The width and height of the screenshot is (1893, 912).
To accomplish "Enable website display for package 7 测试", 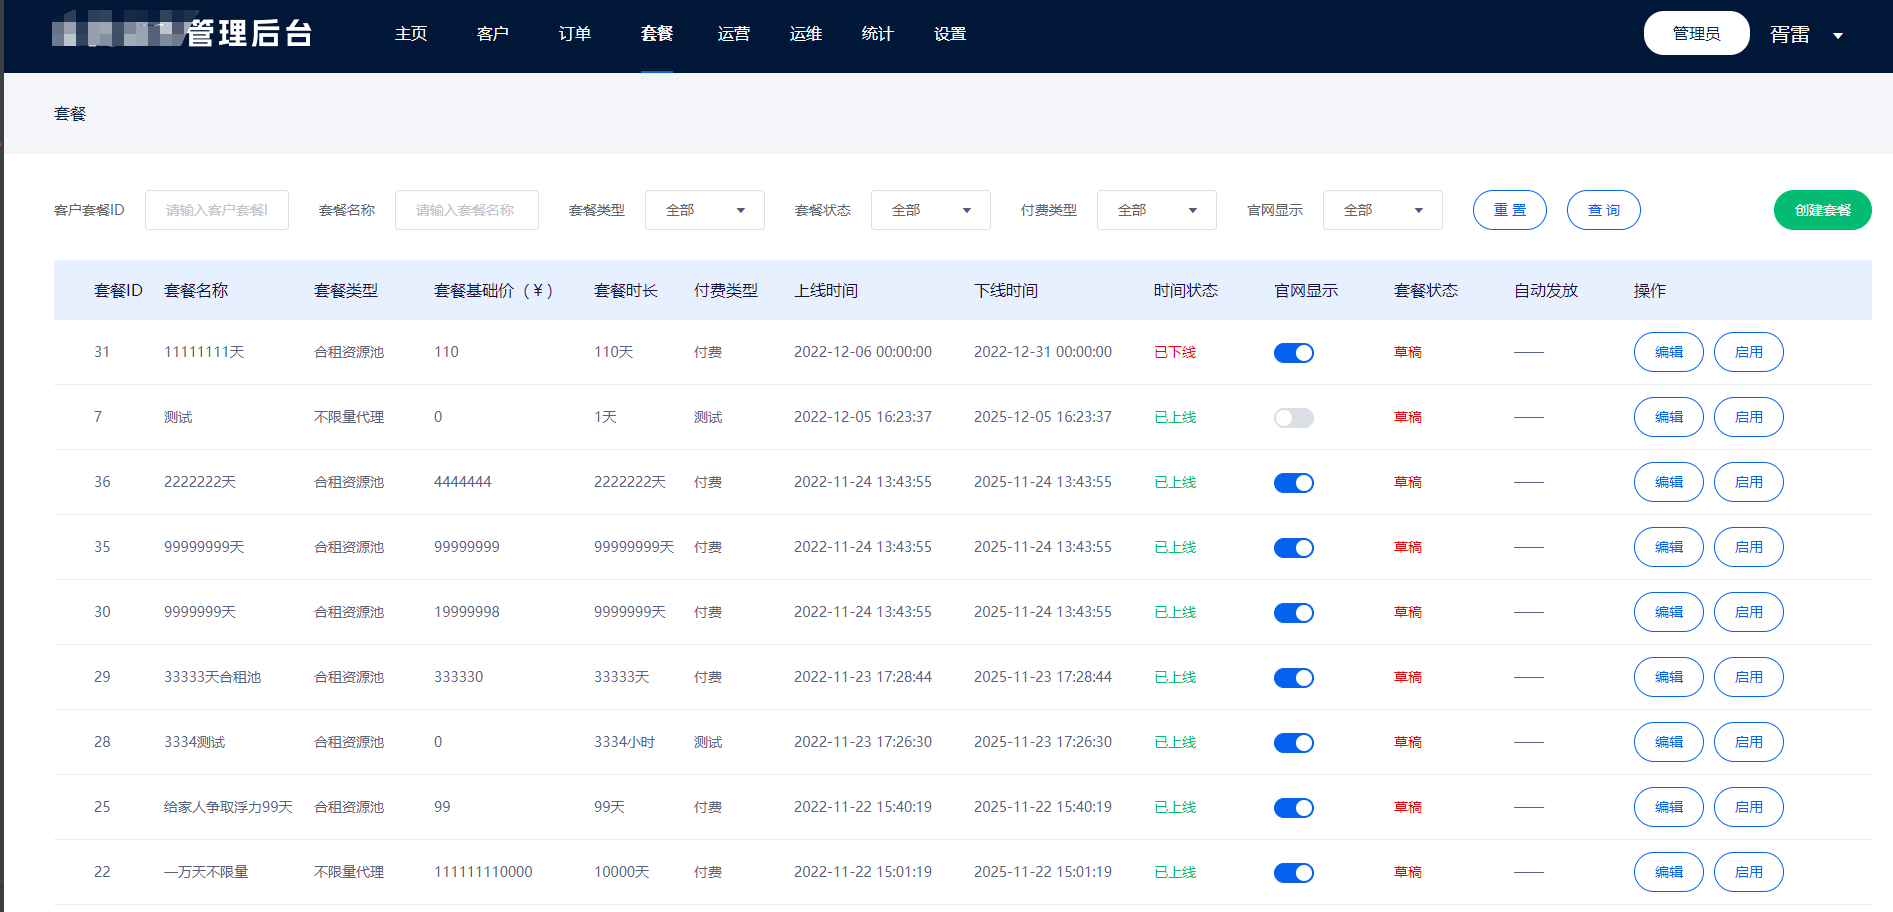I will tap(1293, 418).
